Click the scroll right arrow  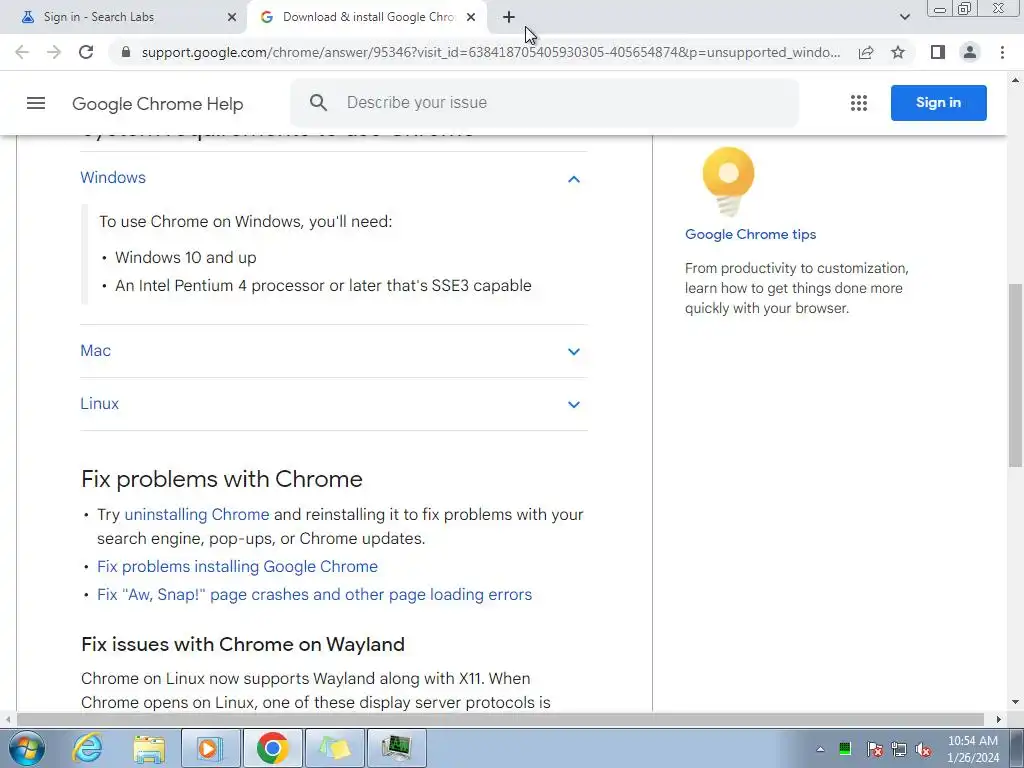point(999,719)
